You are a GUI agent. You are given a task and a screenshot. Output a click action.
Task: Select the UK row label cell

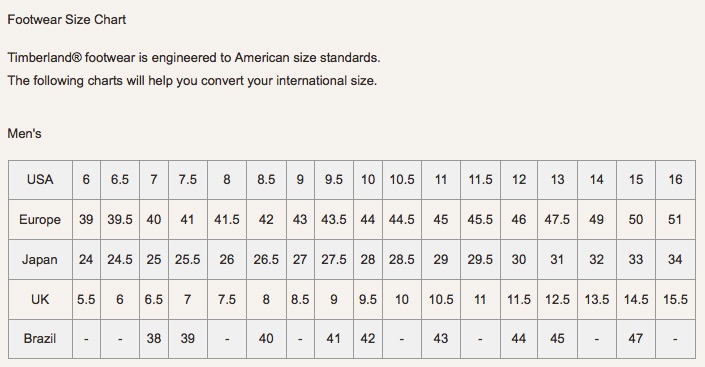tap(40, 300)
